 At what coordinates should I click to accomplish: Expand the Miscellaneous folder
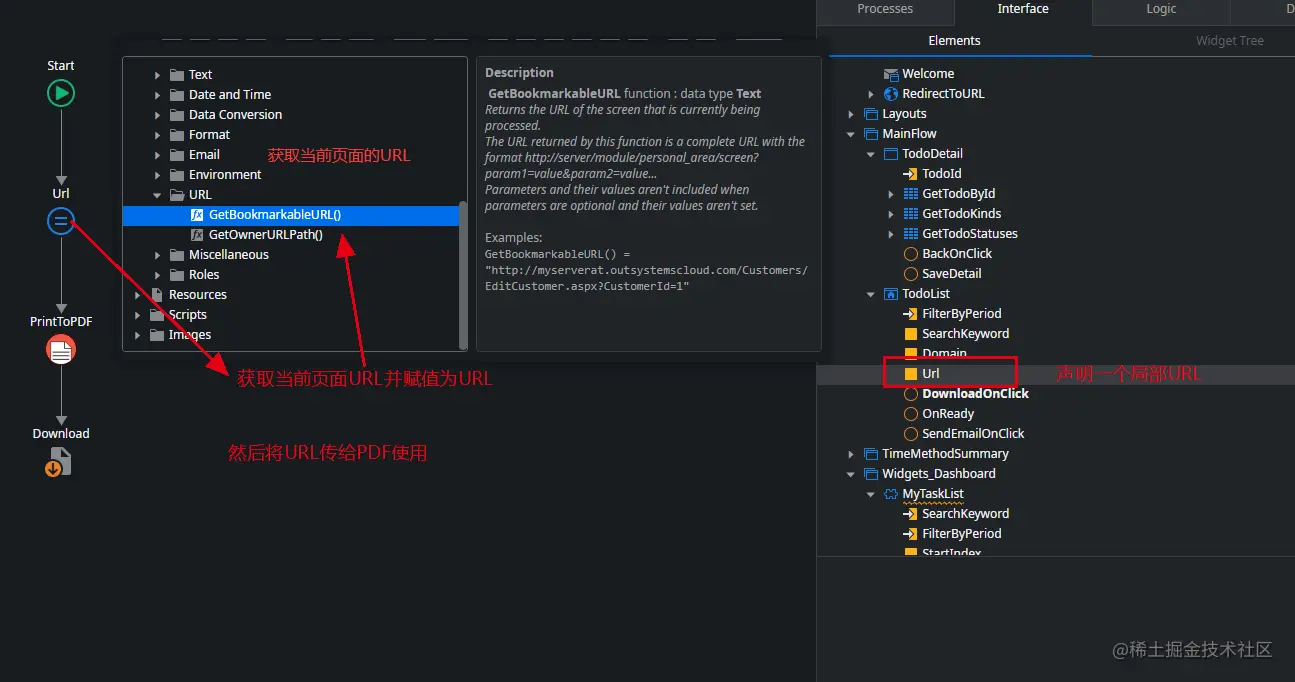pos(157,255)
